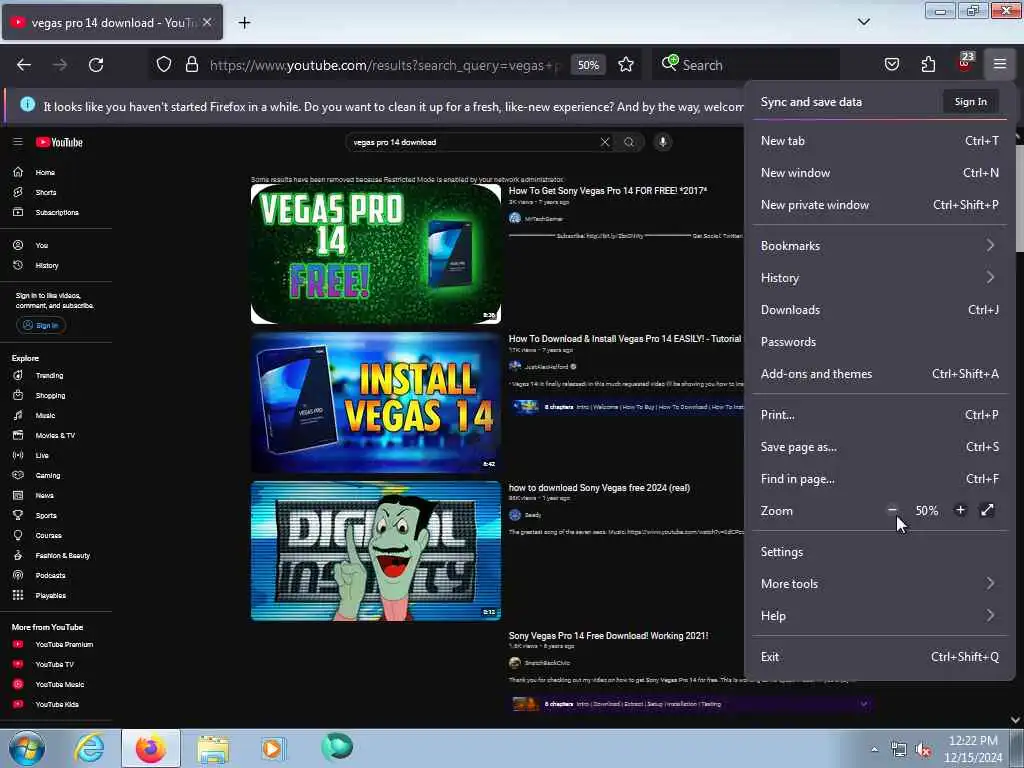Expand the Bookmarks submenu

pyautogui.click(x=879, y=246)
